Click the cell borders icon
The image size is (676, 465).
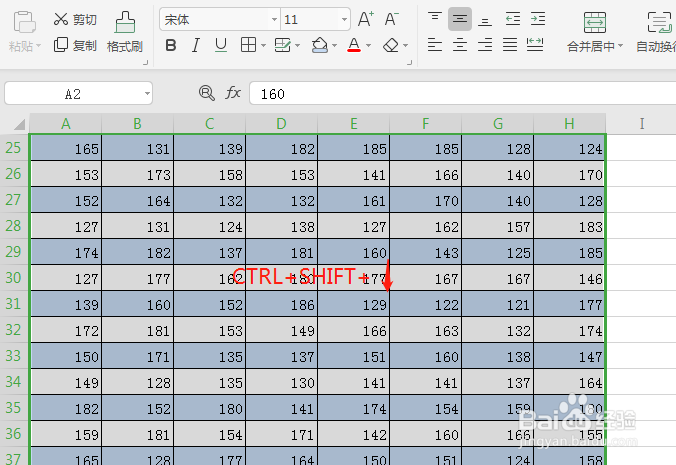pos(248,45)
